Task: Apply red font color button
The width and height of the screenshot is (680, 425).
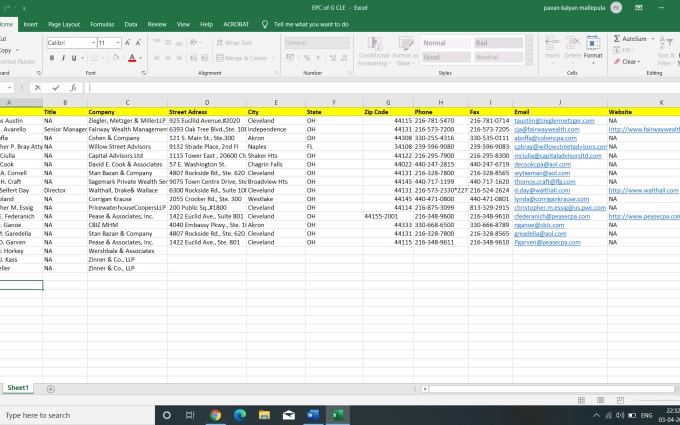Action: point(132,58)
